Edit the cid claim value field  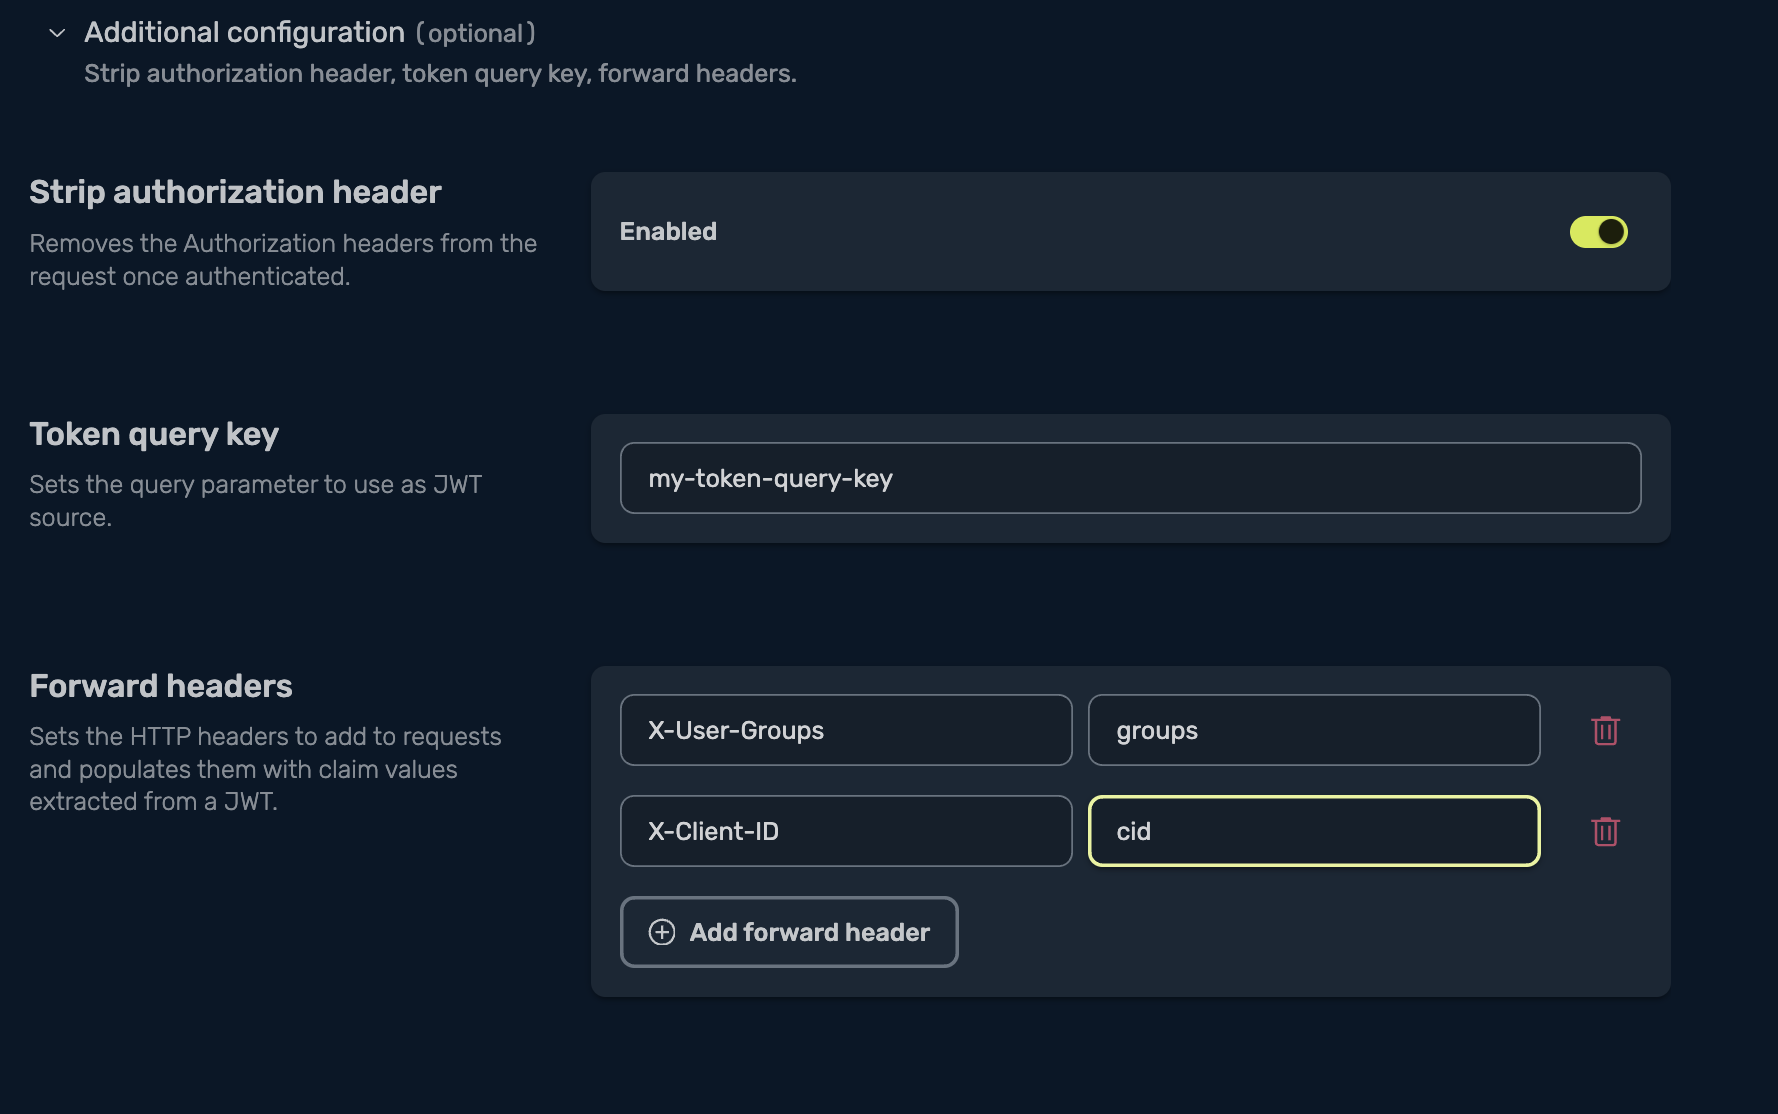pos(1314,831)
